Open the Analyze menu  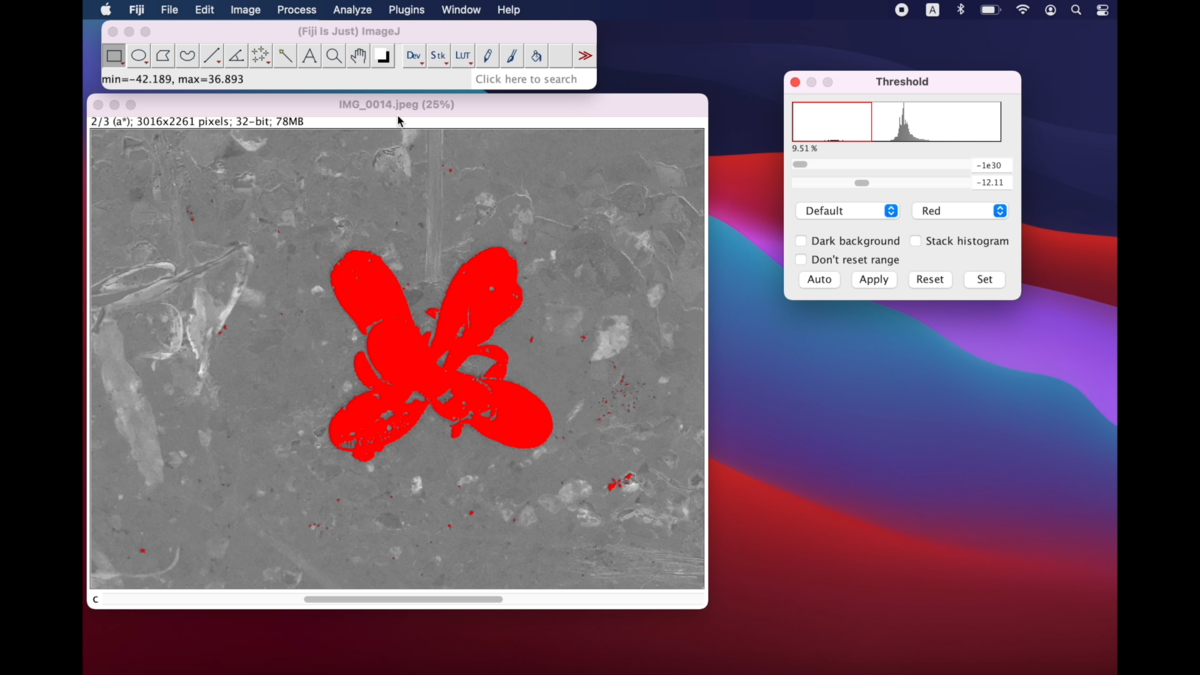(352, 10)
